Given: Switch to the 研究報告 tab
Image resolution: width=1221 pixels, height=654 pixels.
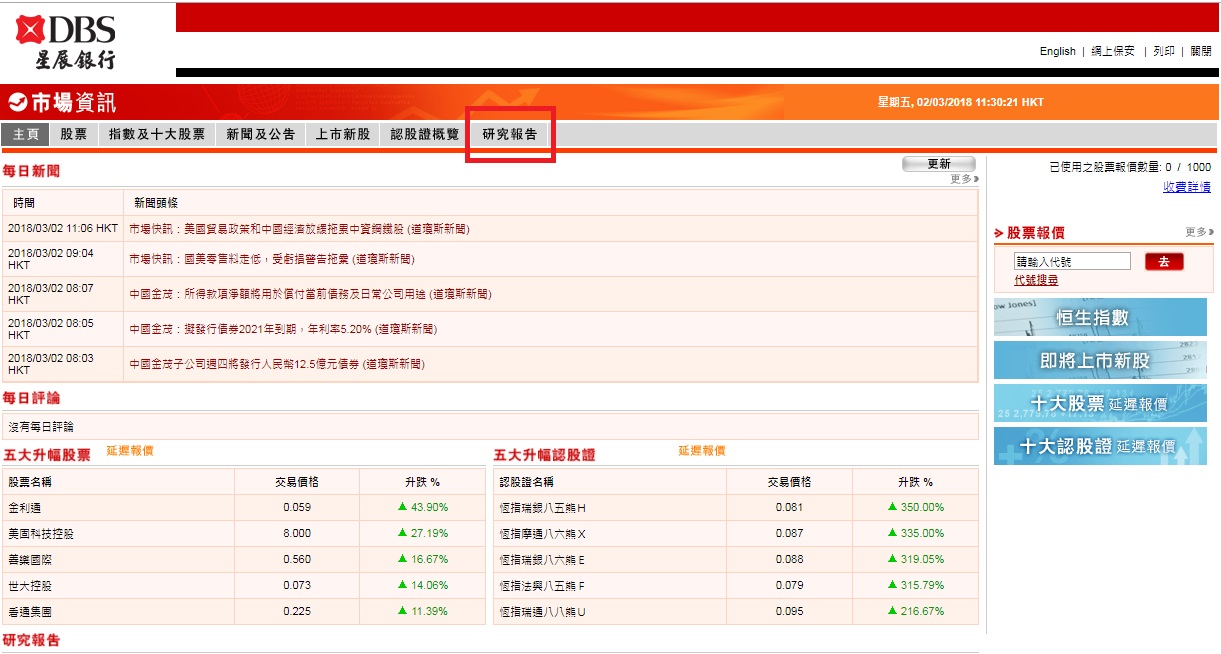Looking at the screenshot, I should pos(510,134).
